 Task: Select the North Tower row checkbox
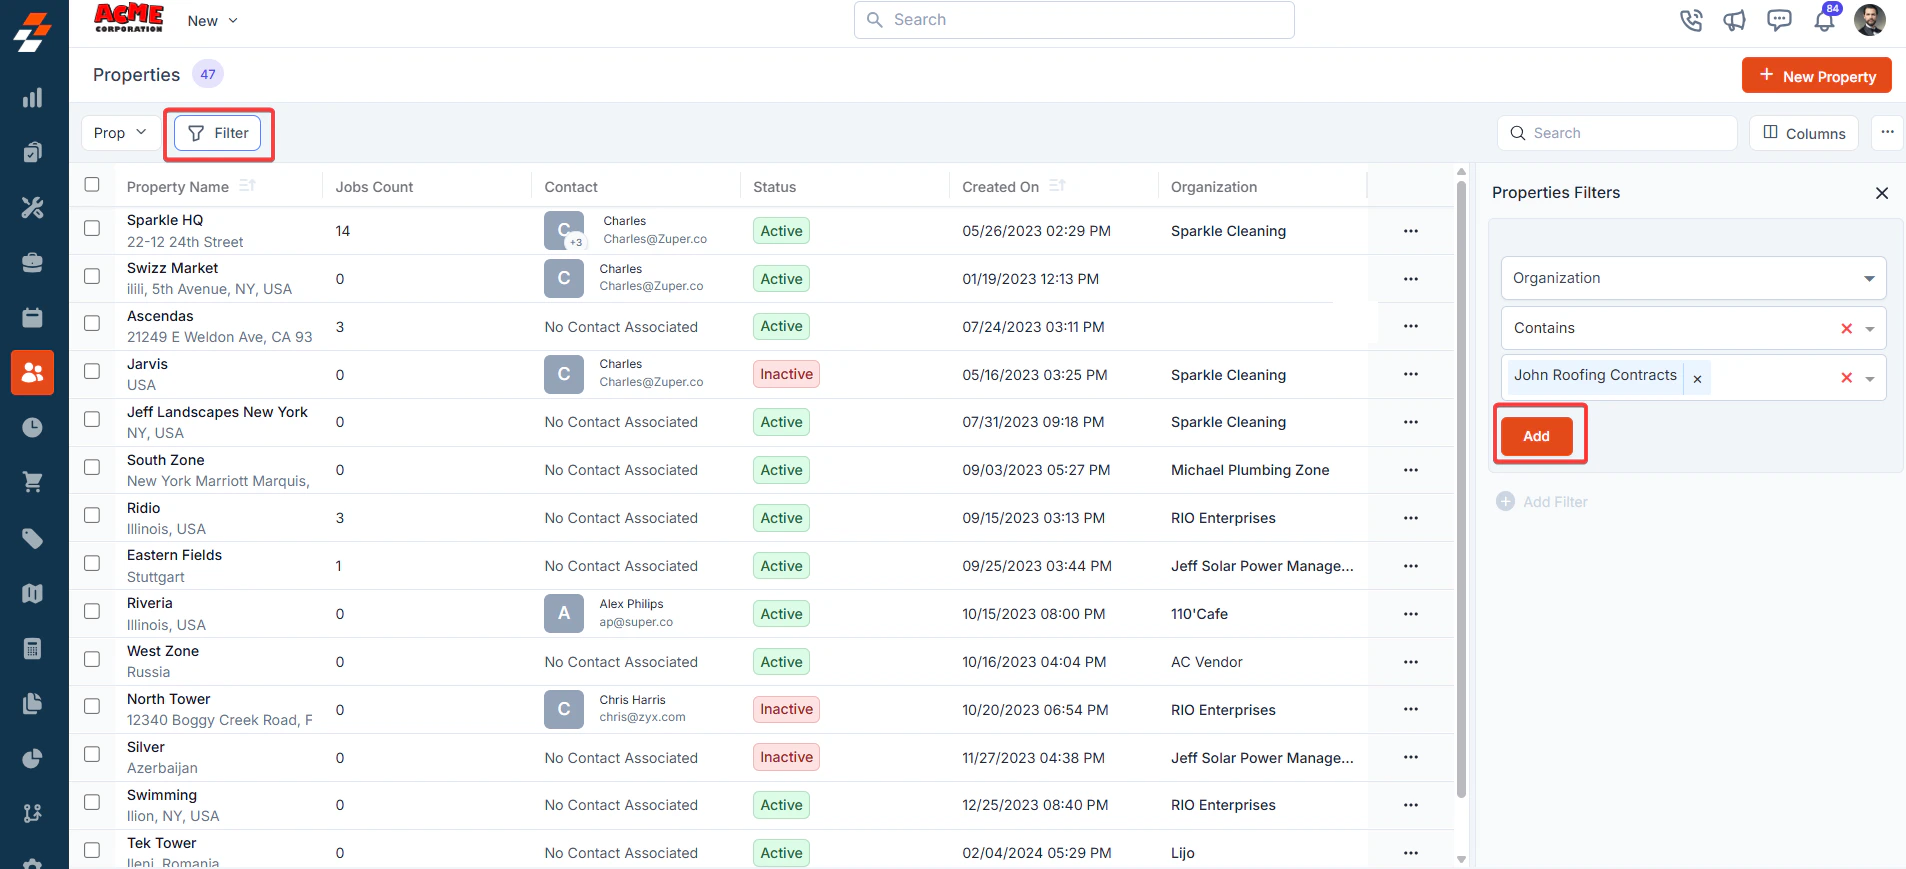(x=92, y=706)
